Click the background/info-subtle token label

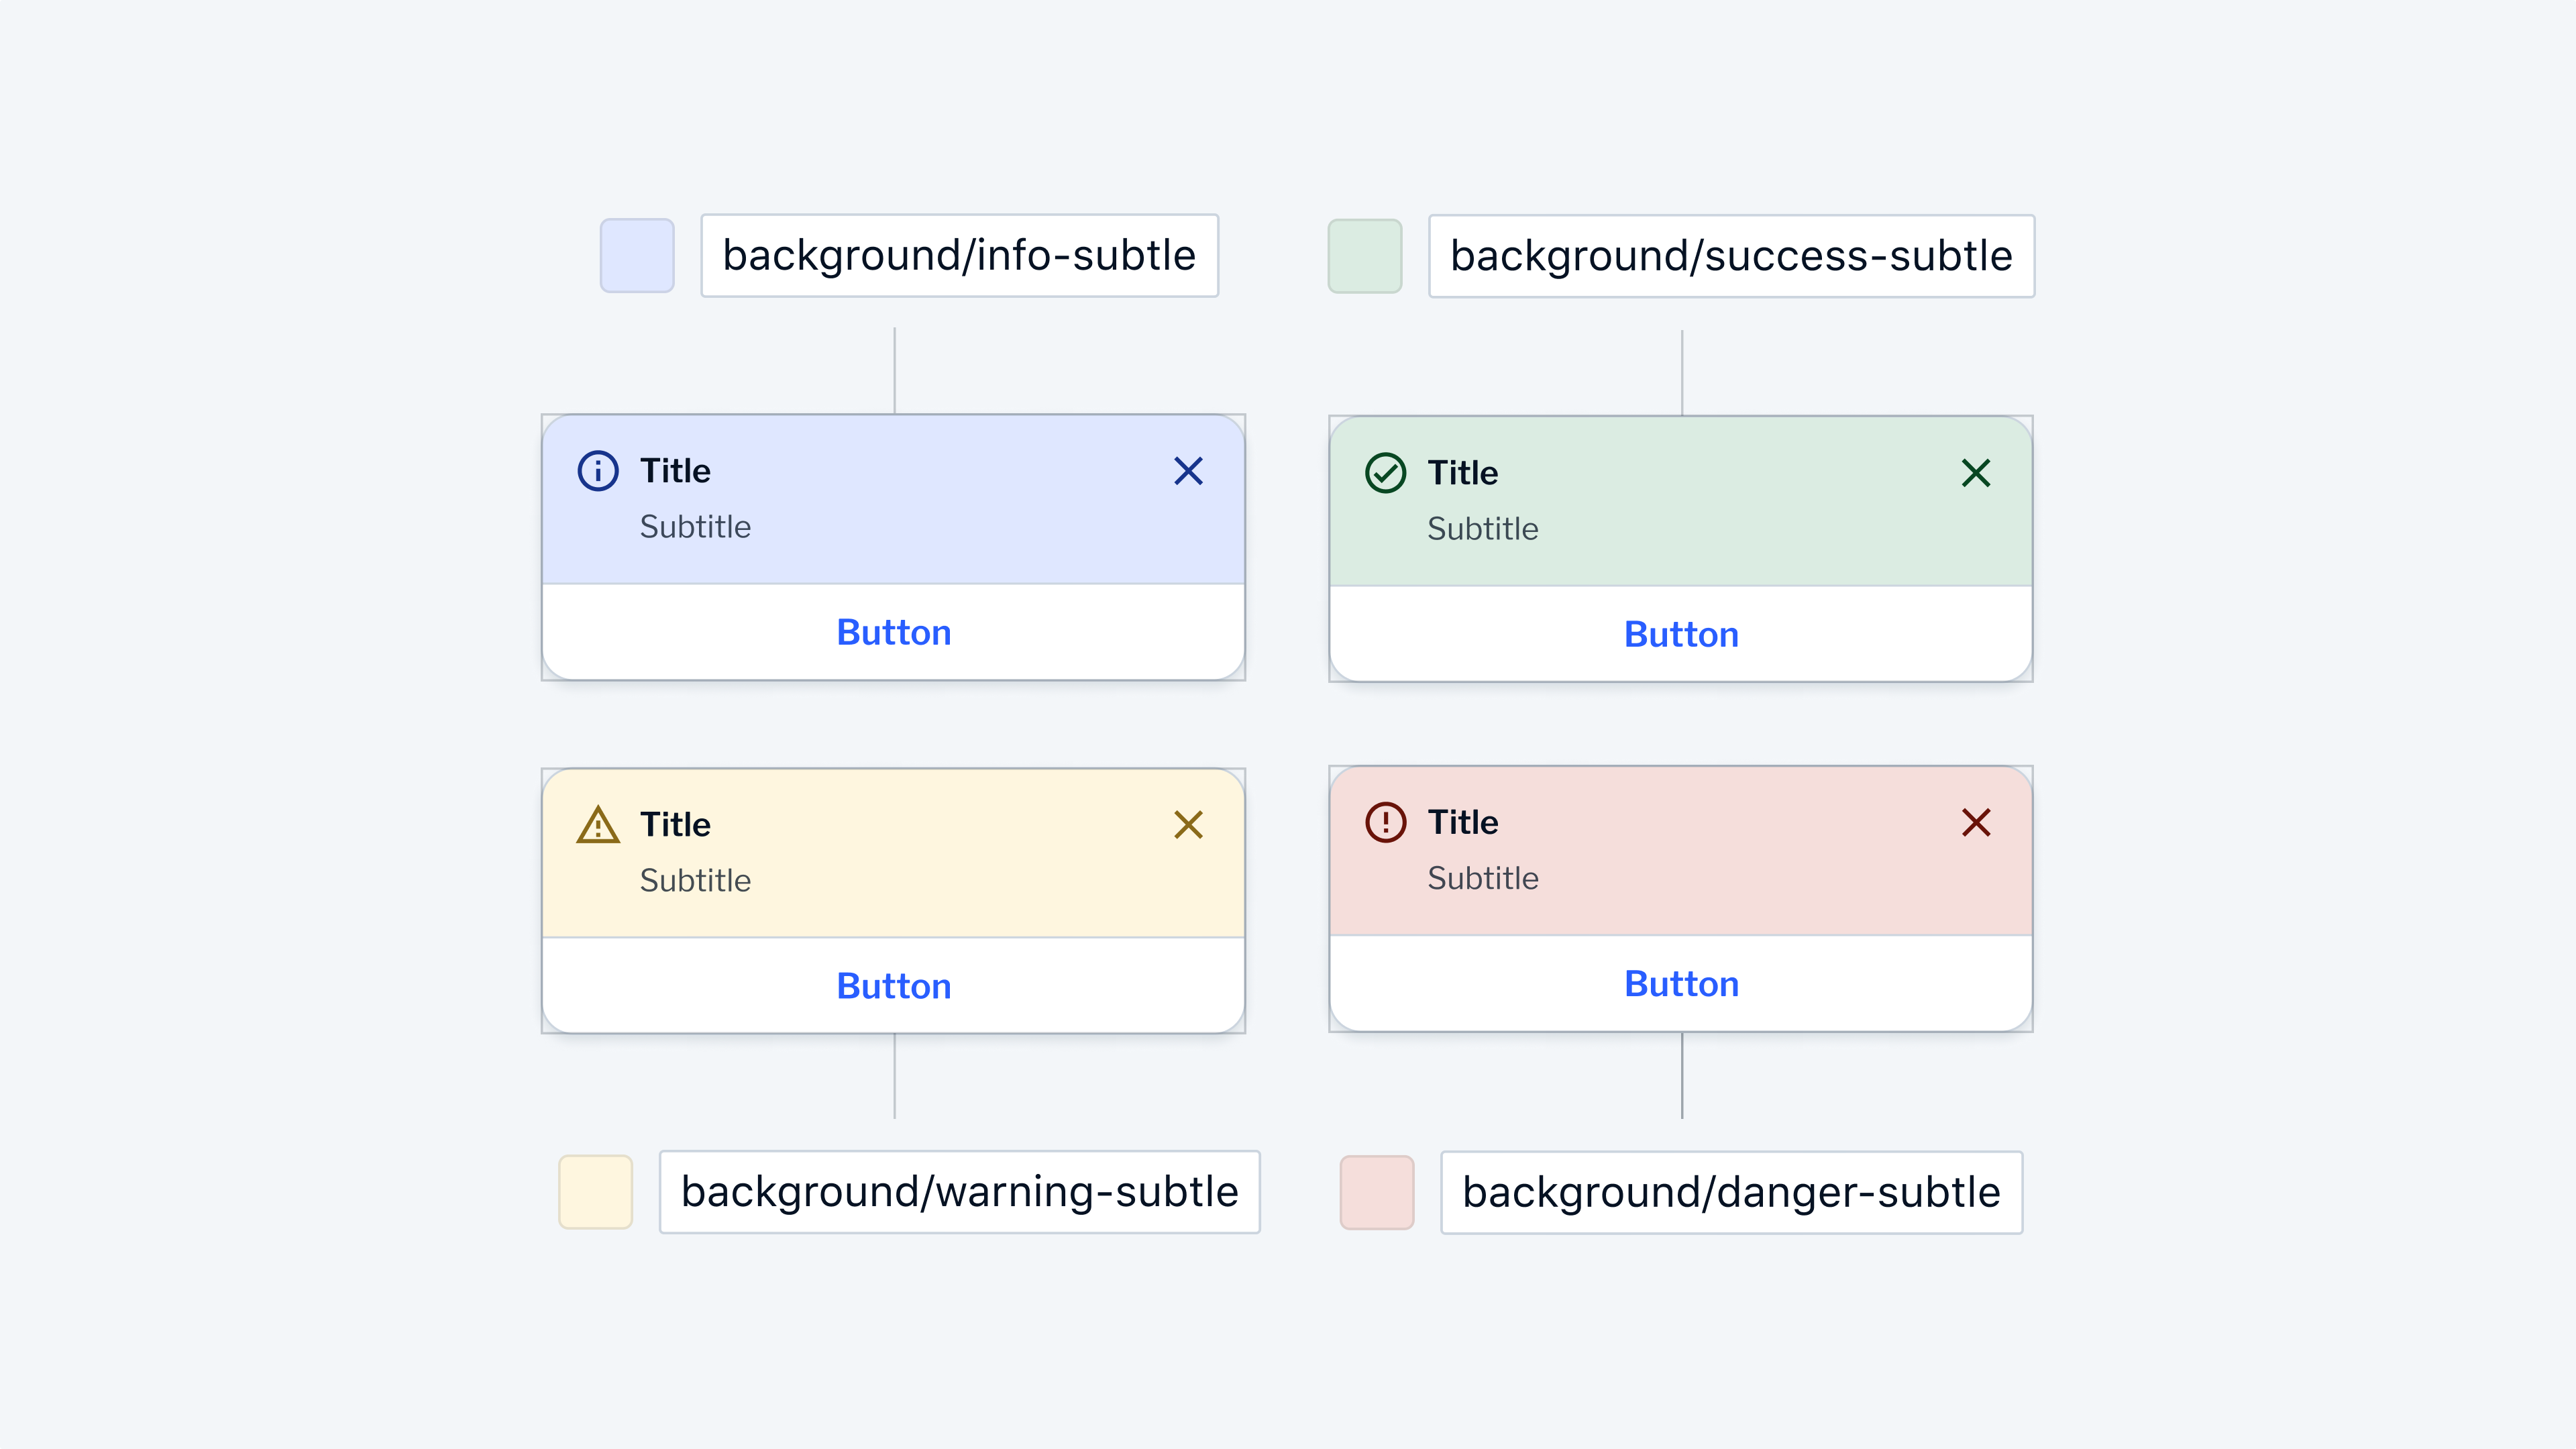958,256
